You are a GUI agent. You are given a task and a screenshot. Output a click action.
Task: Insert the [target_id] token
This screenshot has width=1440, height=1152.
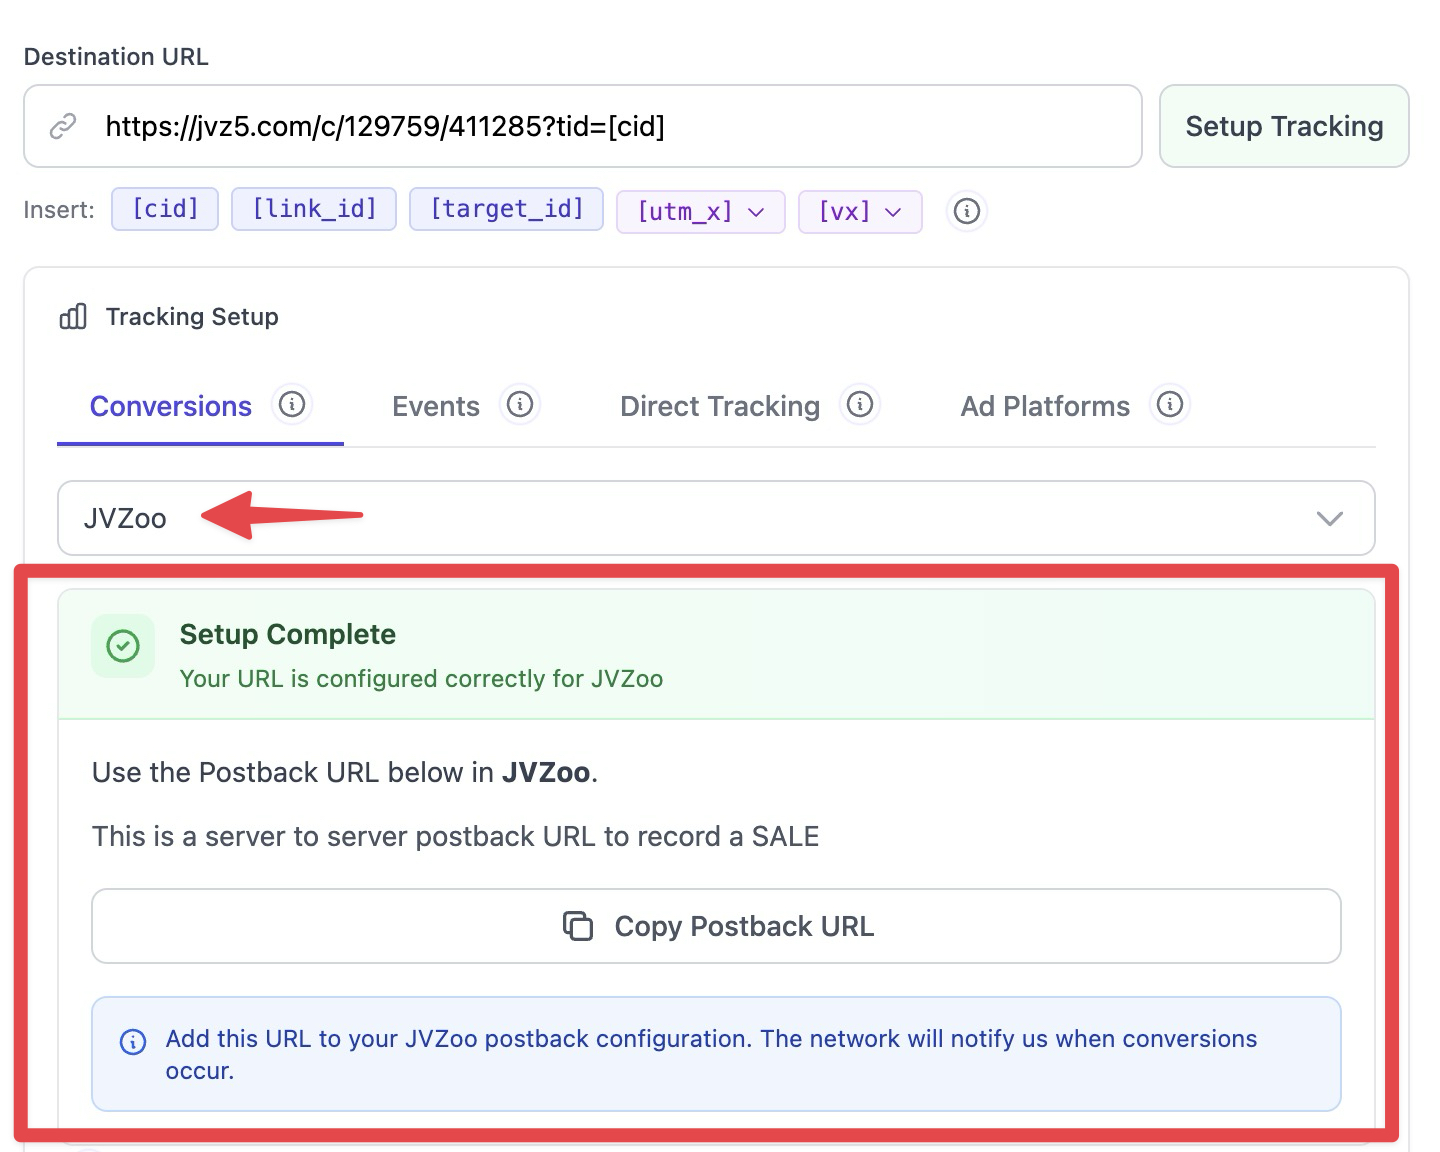click(506, 209)
